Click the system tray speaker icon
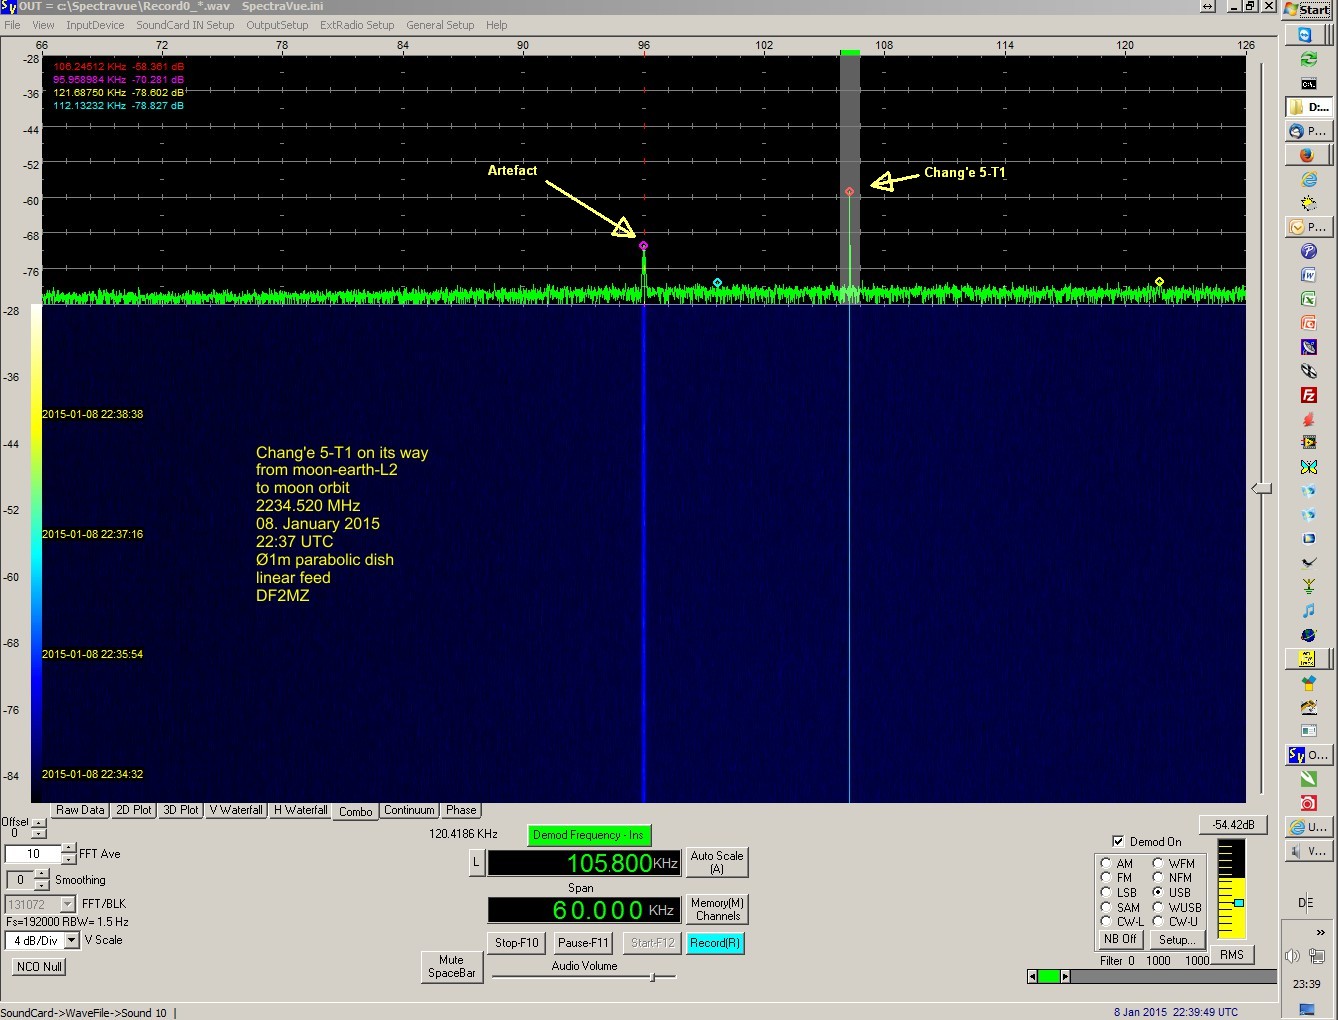The height and width of the screenshot is (1020, 1338). pos(1293,956)
